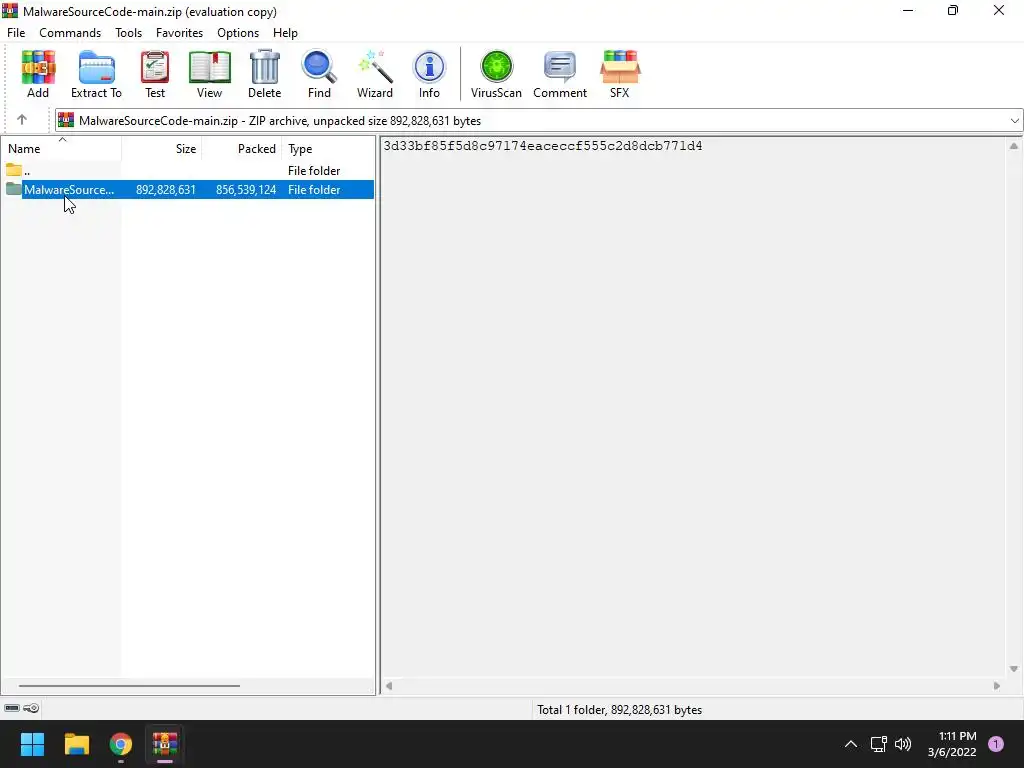Open the network tray icon

tap(878, 744)
